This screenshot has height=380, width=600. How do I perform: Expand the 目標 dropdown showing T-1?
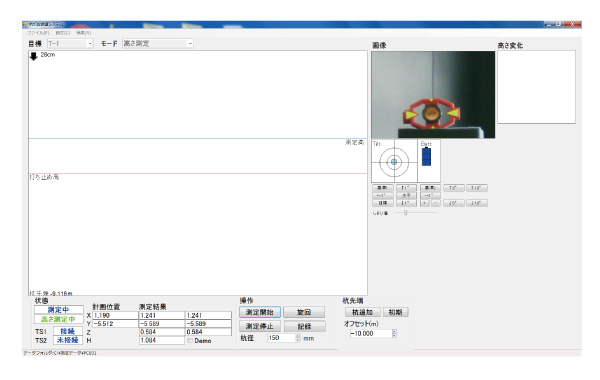[x=70, y=44]
